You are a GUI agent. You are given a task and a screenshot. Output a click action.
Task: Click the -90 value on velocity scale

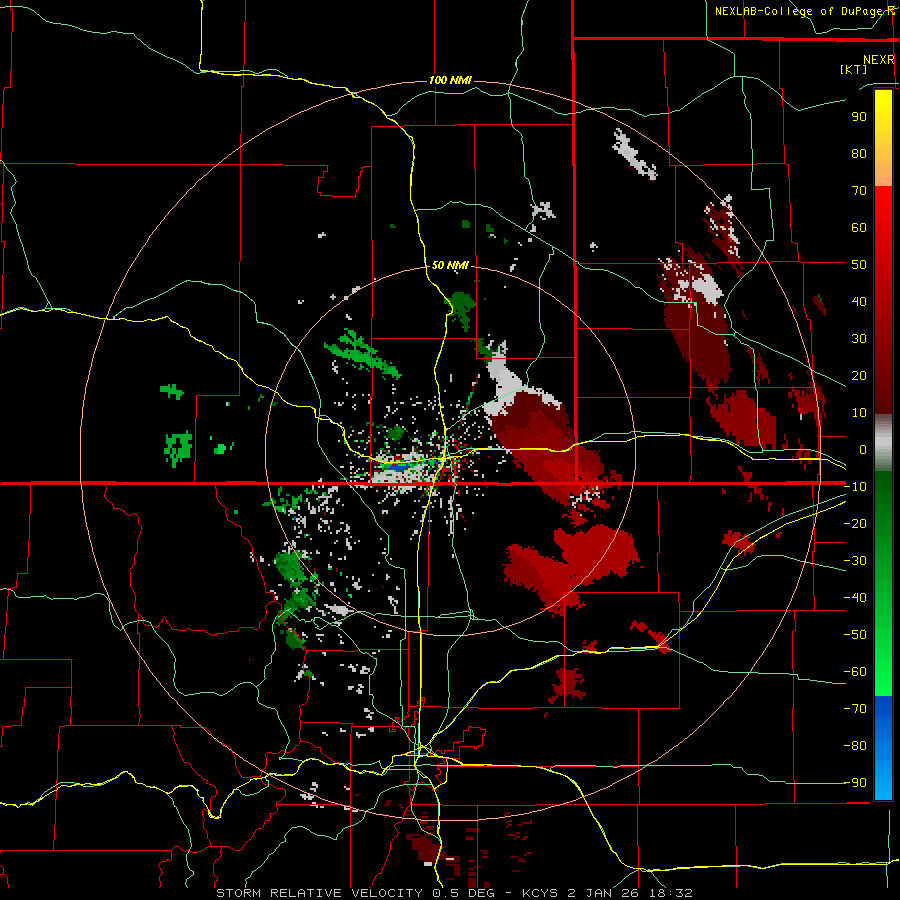[x=855, y=783]
